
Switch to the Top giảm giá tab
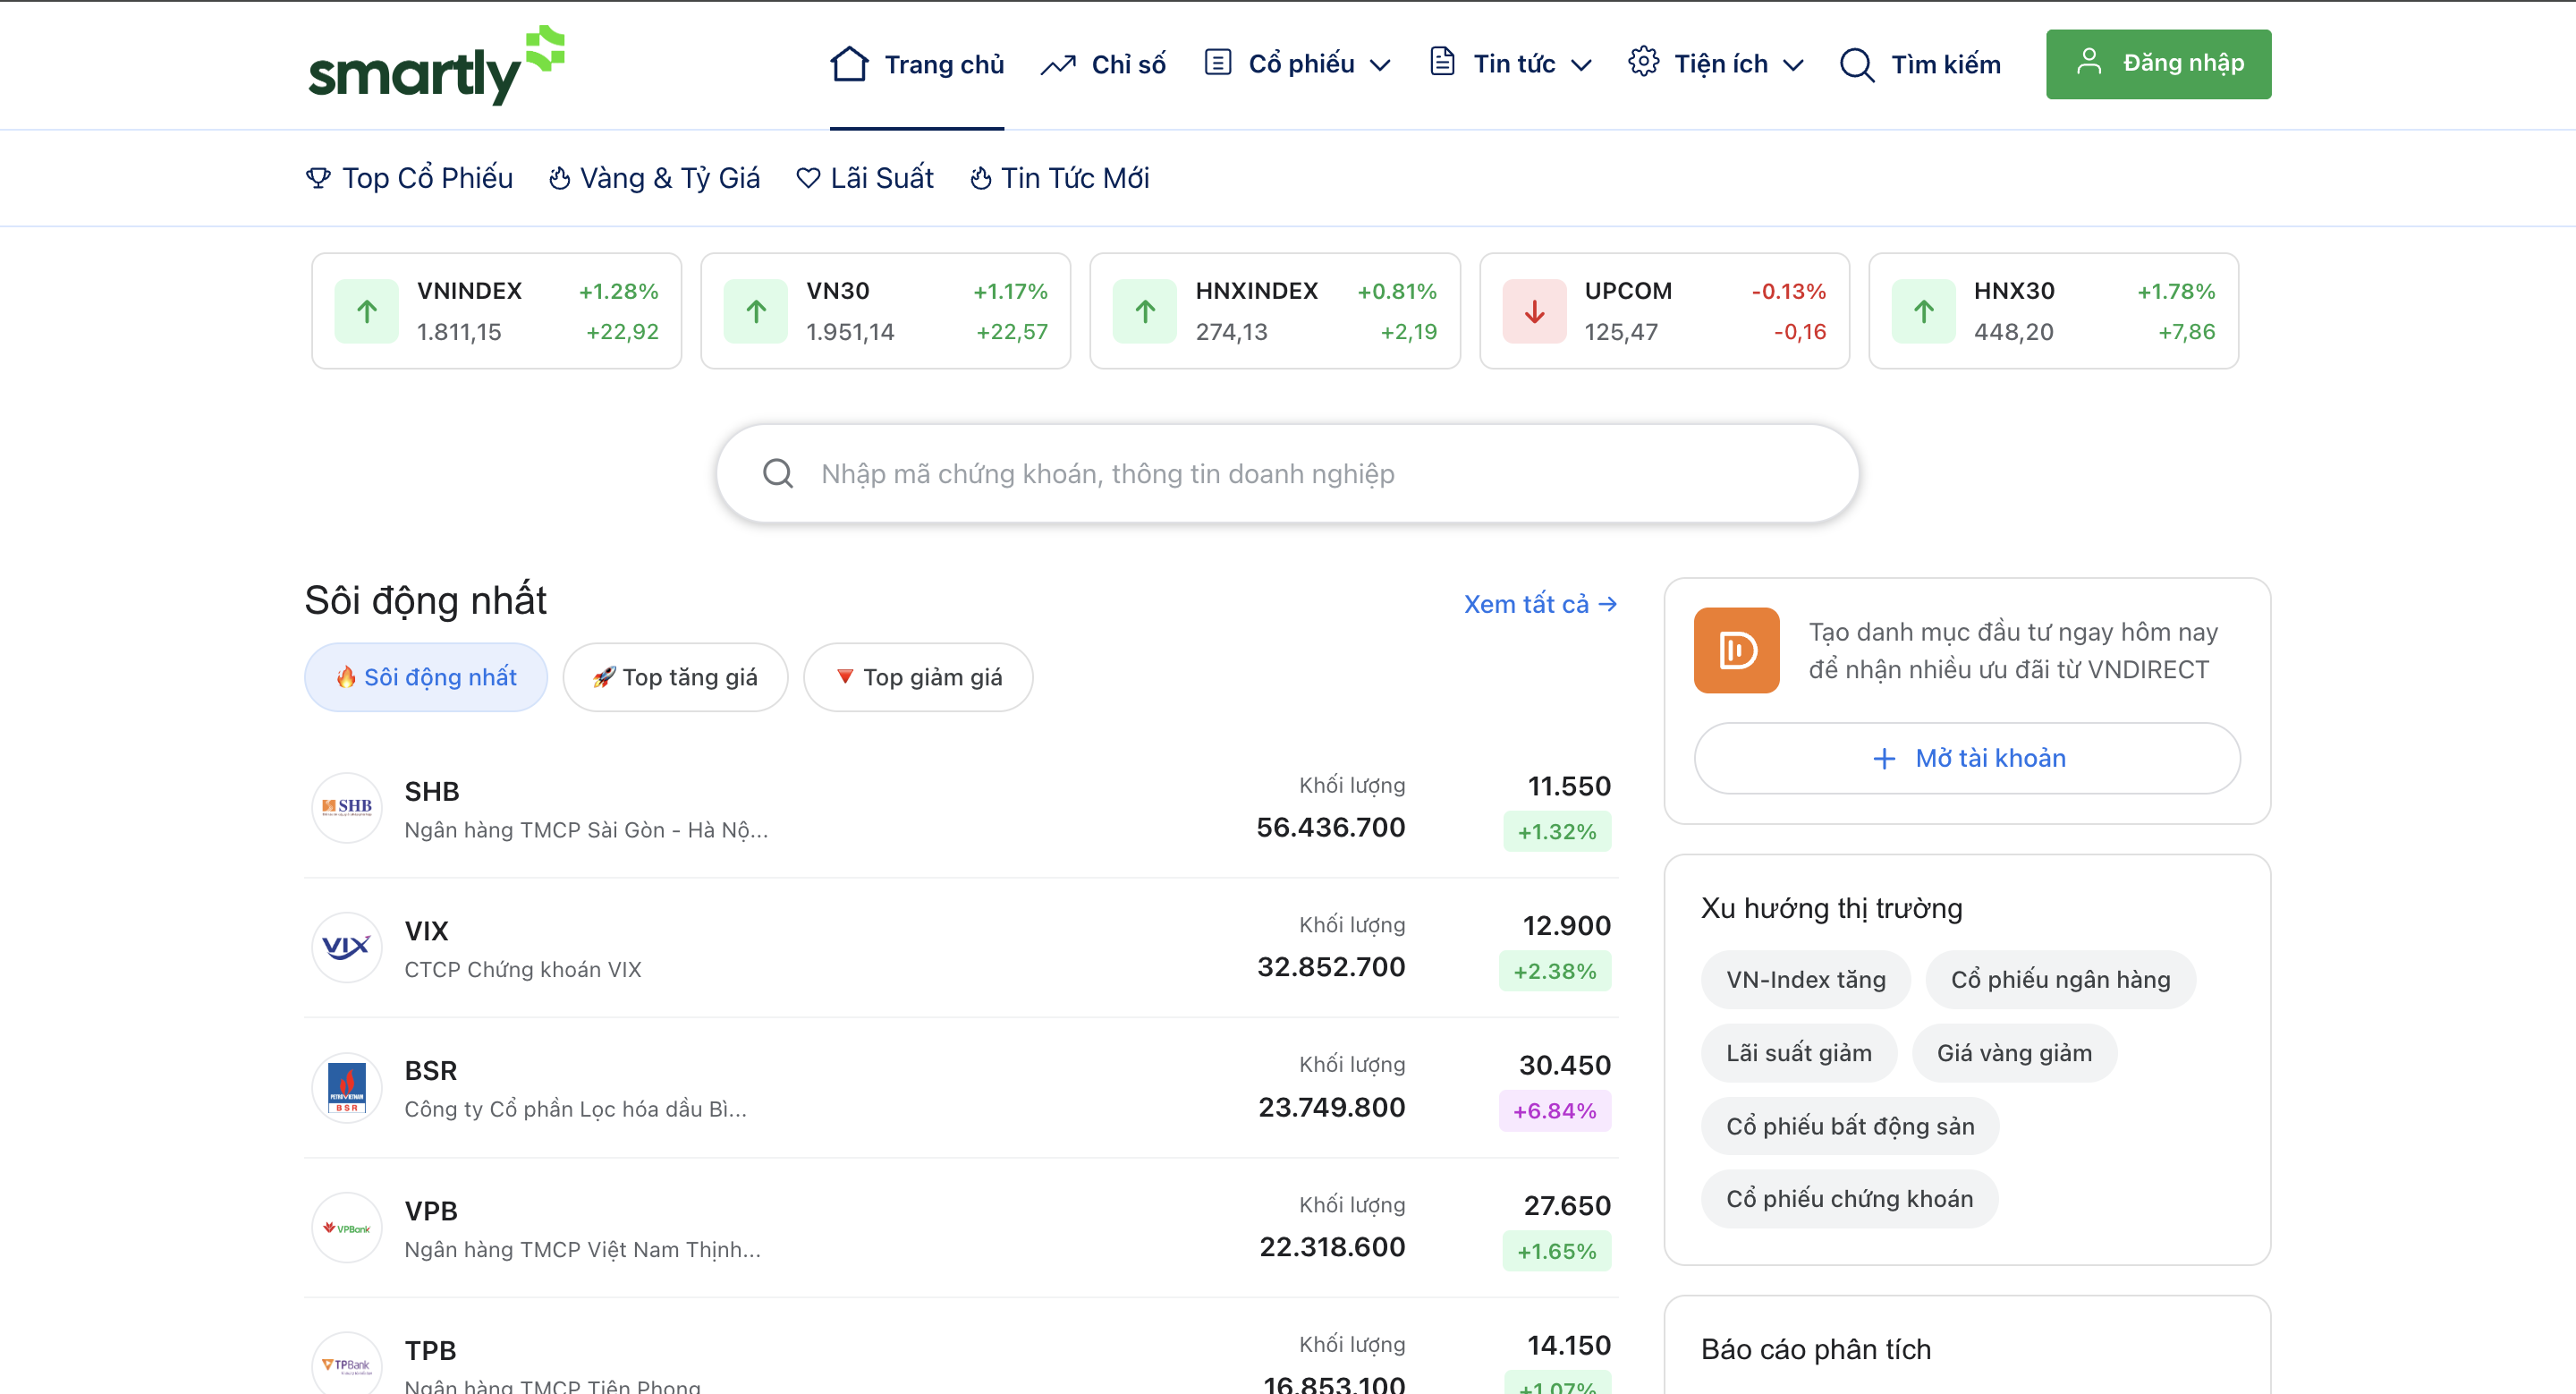(918, 677)
